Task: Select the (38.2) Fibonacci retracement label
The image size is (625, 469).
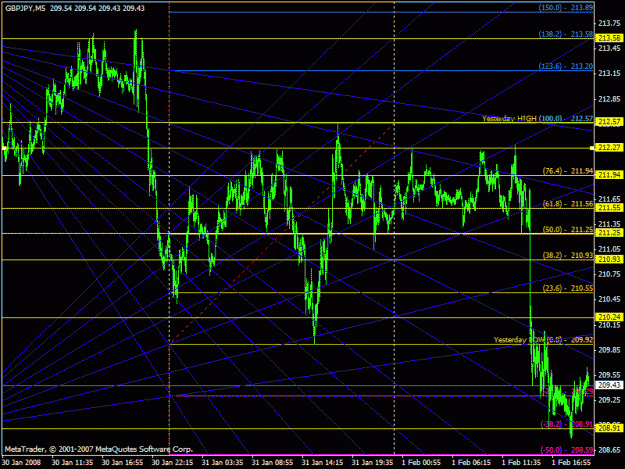Action: click(552, 255)
